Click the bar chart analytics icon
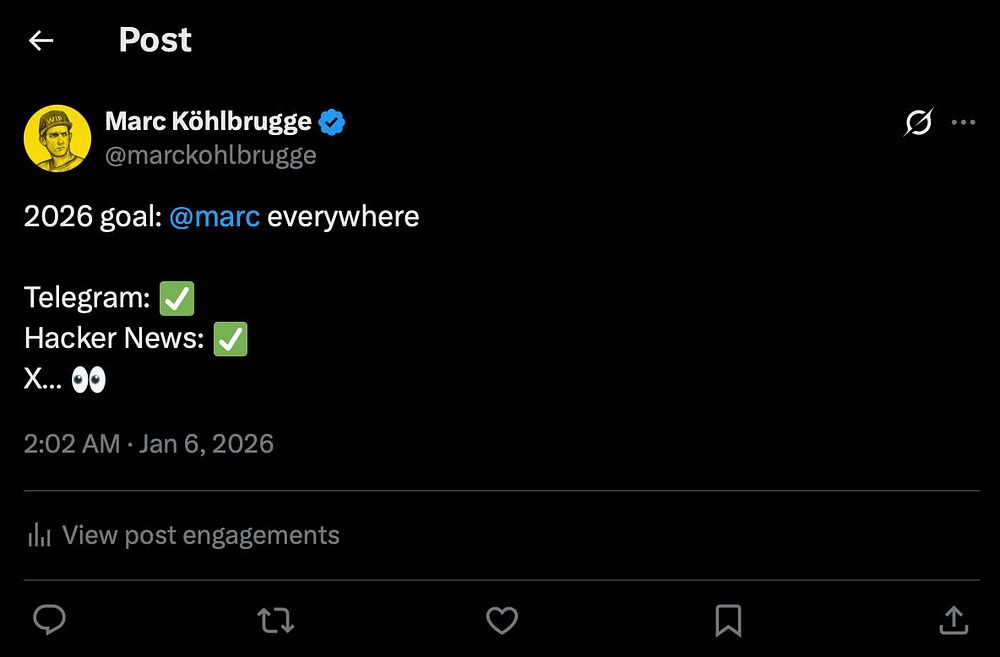The image size is (1000, 657). click(x=39, y=535)
